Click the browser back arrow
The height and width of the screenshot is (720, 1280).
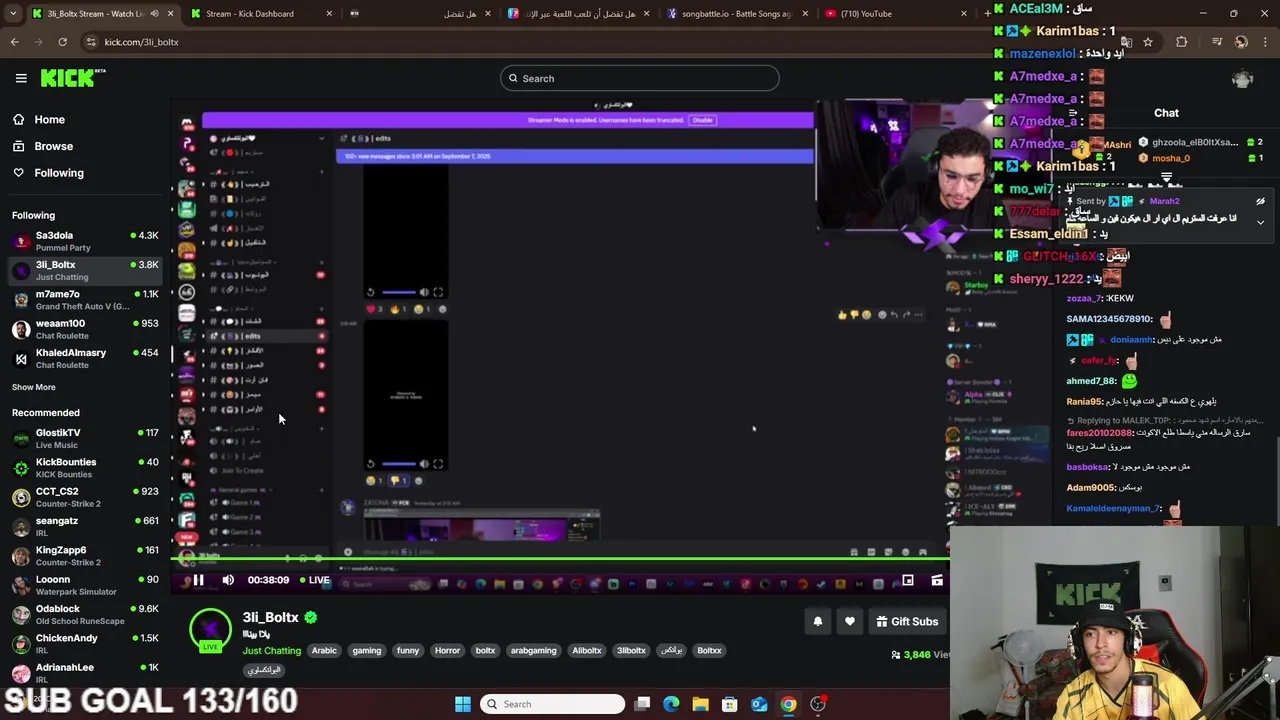(14, 42)
